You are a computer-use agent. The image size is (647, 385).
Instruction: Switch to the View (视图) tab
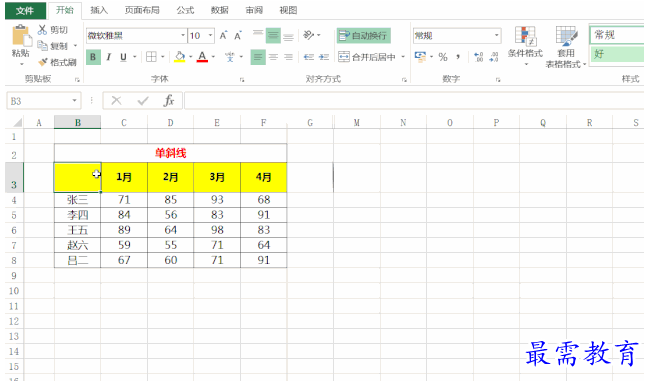tap(288, 10)
